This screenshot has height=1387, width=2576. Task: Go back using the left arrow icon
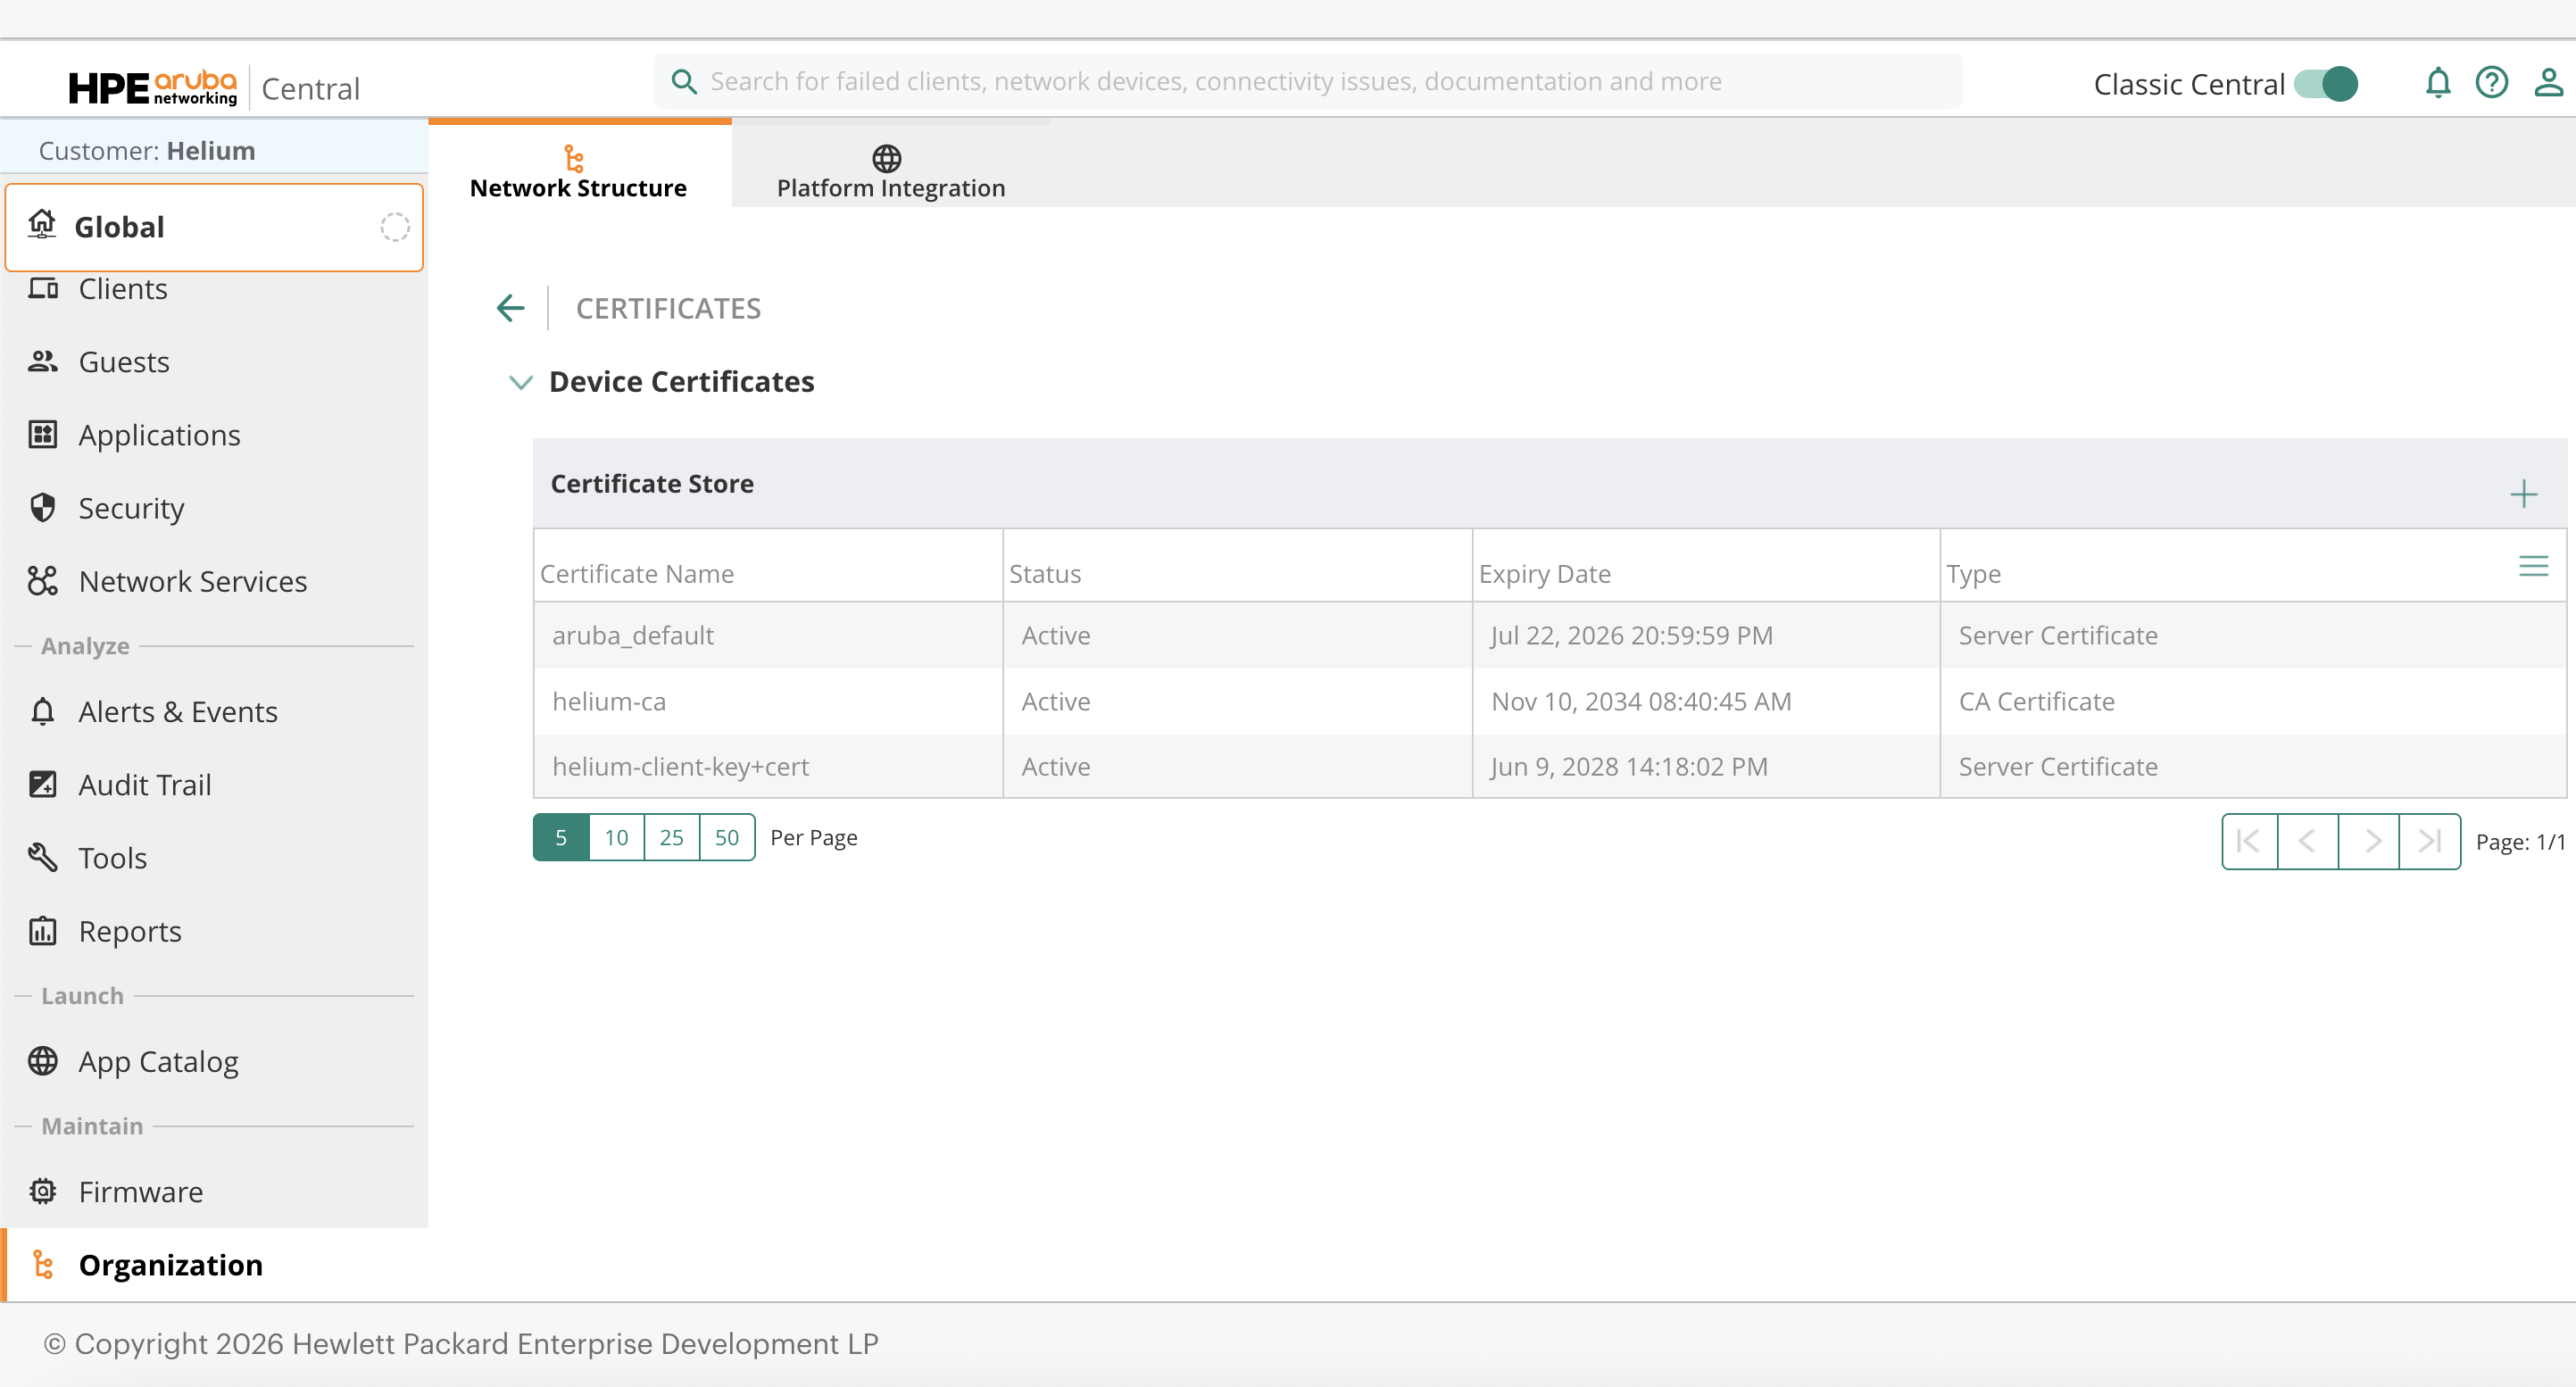point(510,308)
